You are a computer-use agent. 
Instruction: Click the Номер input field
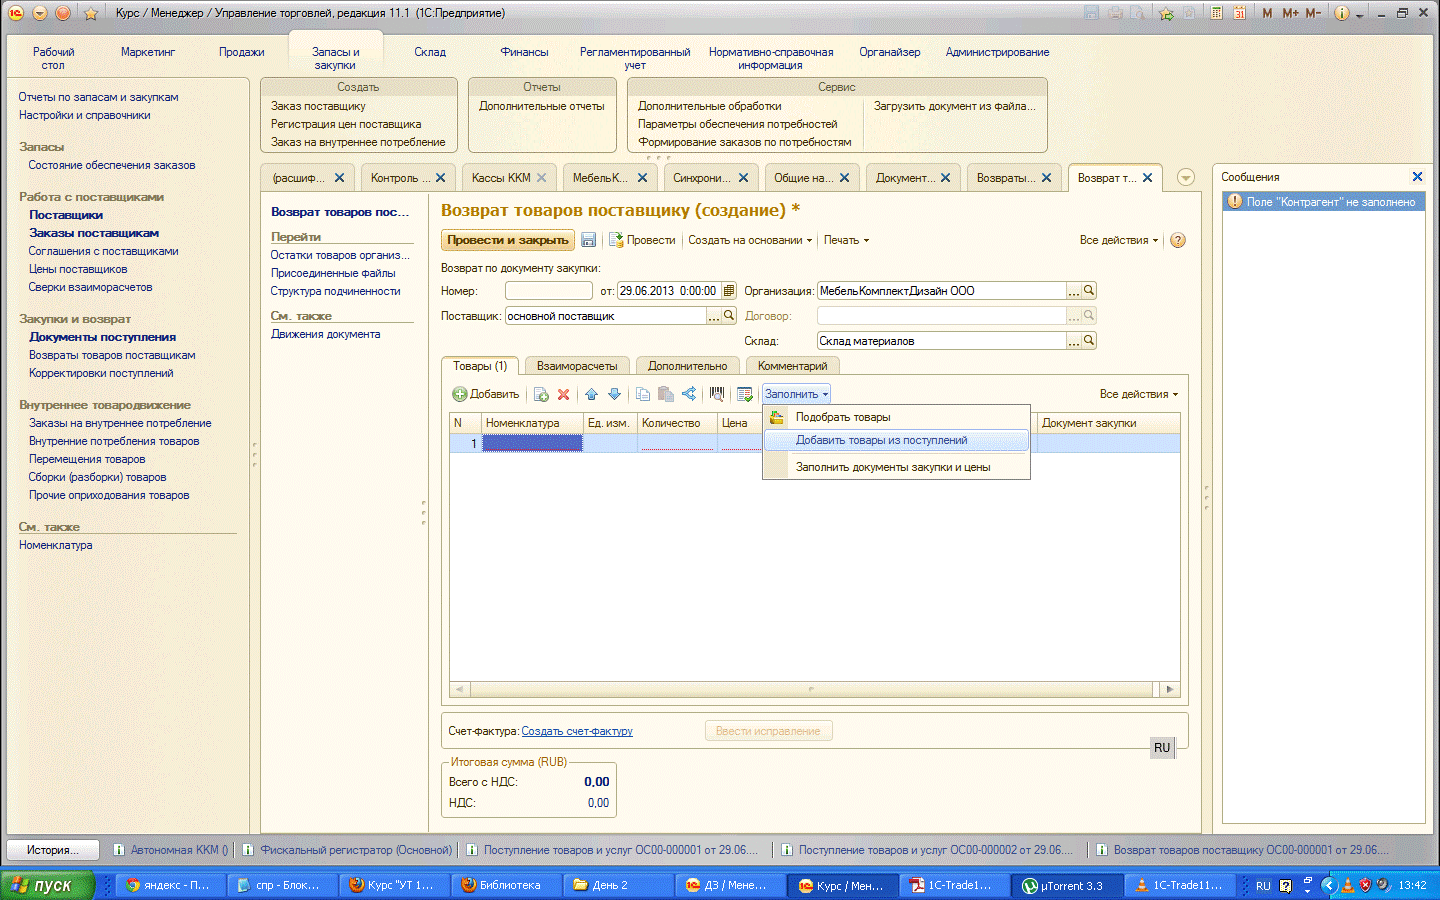(x=549, y=291)
